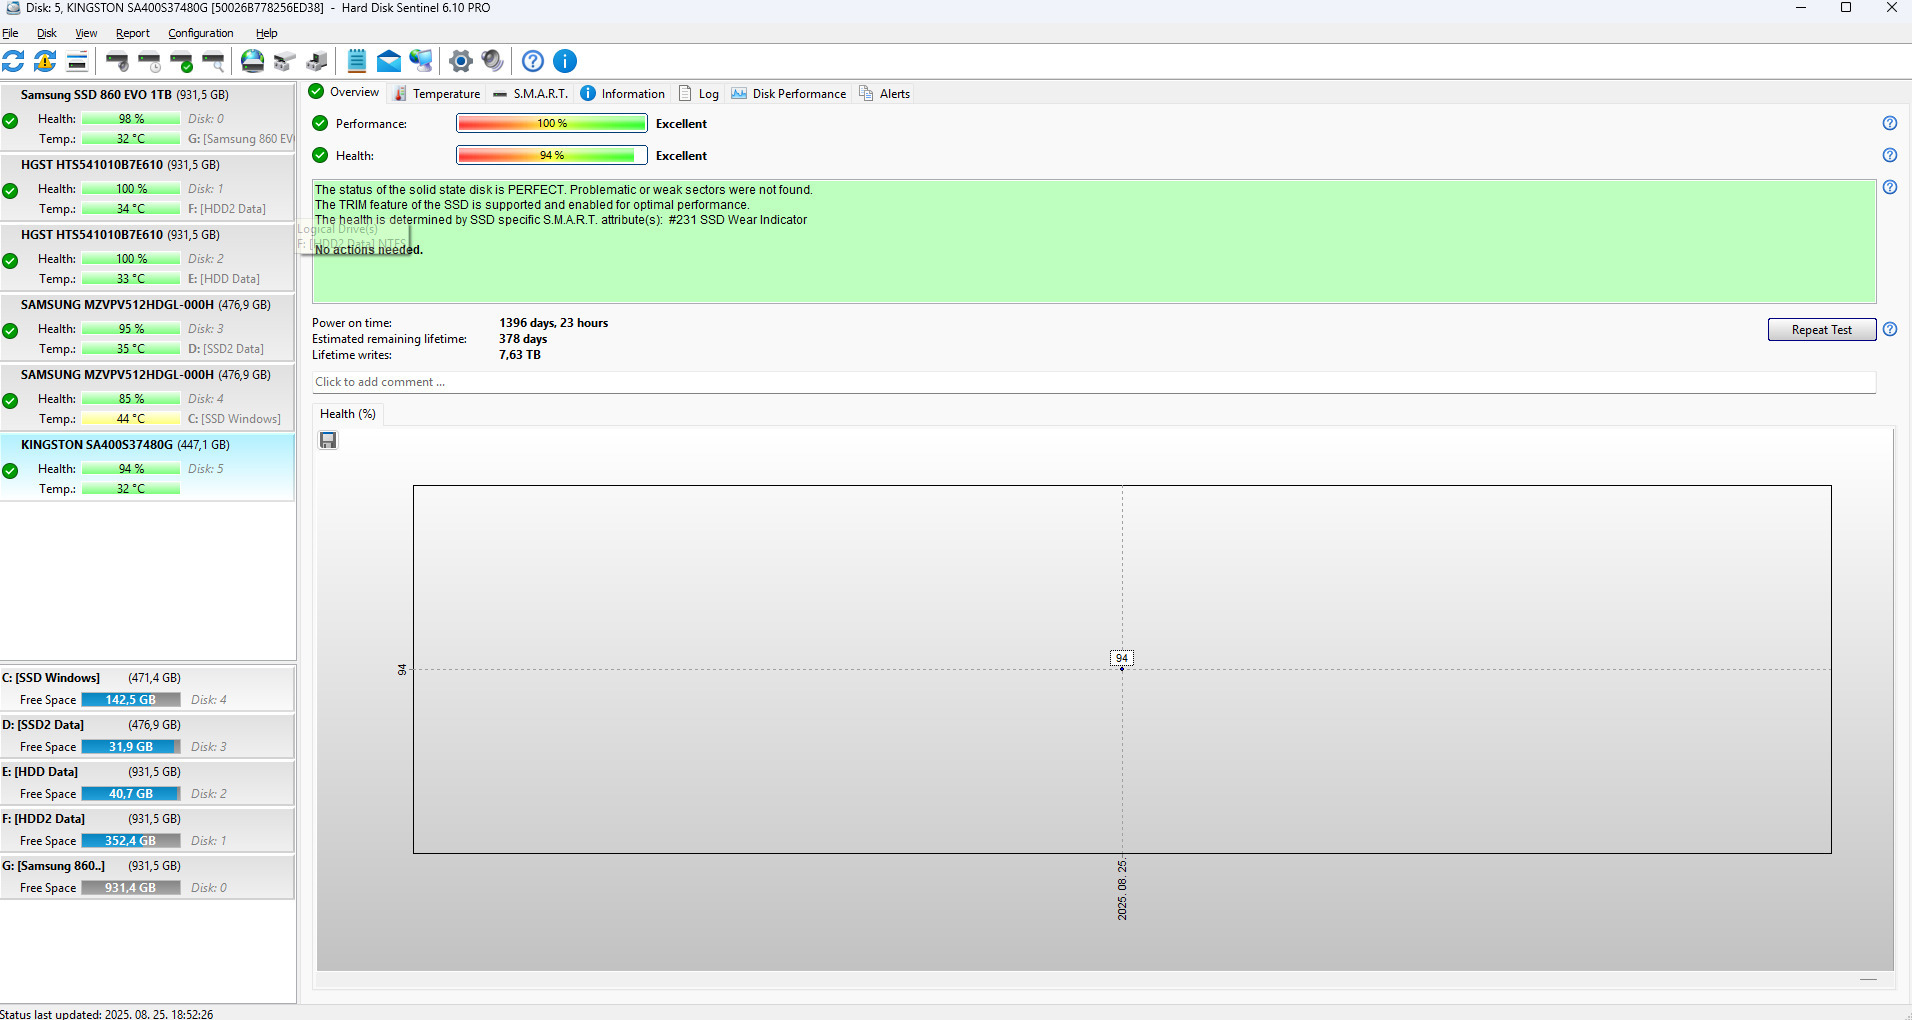This screenshot has height=1020, width=1912.
Task: Click lifetime writes value 7,63 TB
Action: click(520, 355)
